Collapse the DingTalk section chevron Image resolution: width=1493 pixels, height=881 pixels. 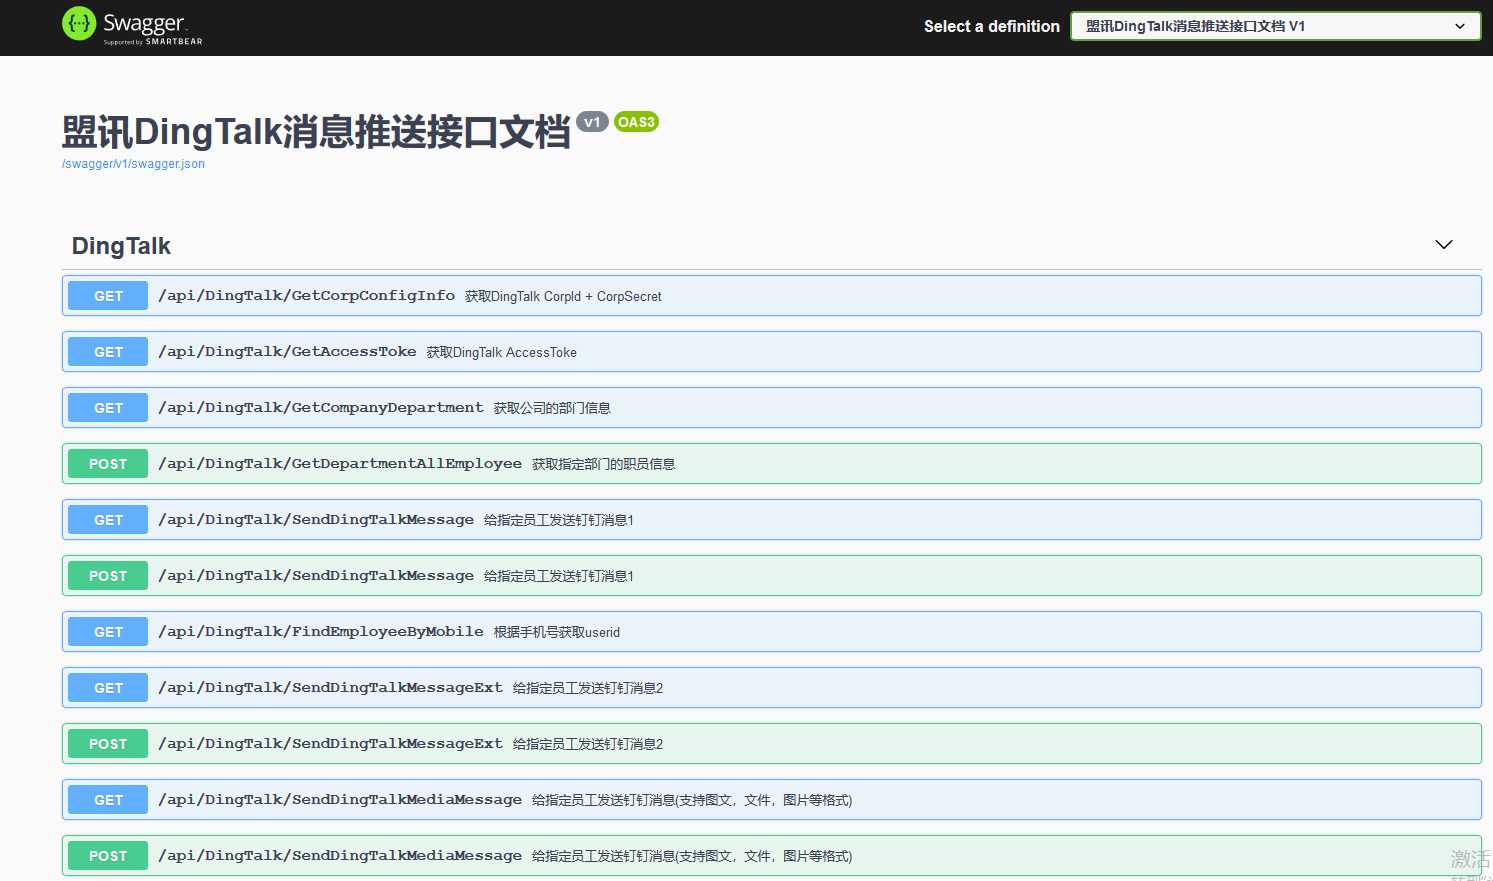pos(1444,245)
